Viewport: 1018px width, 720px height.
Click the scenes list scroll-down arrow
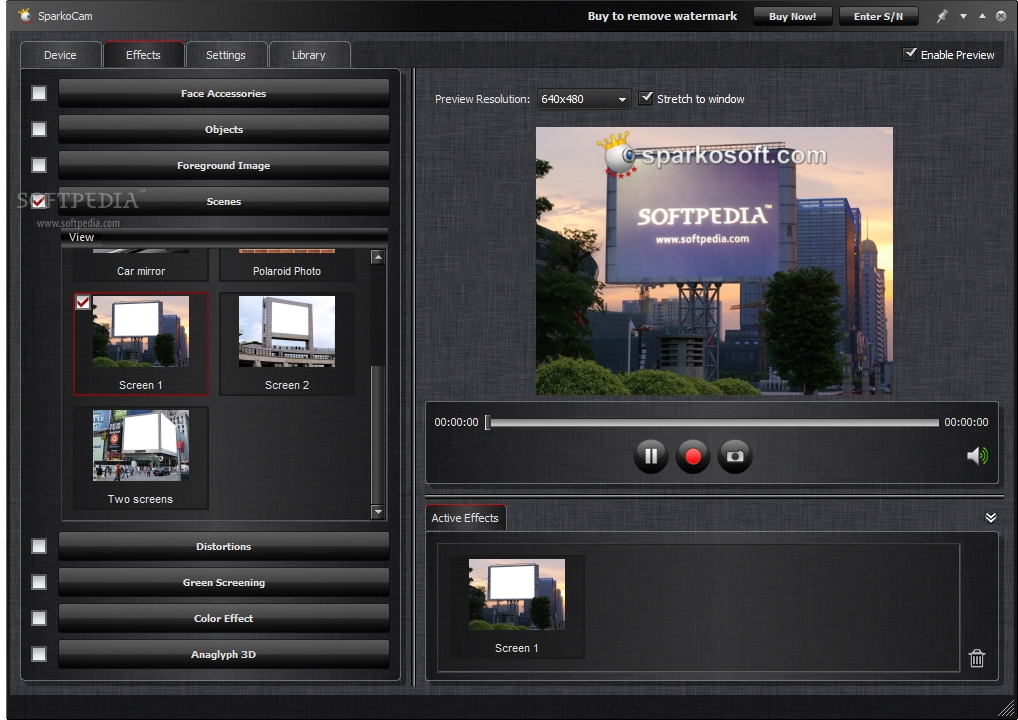click(378, 512)
